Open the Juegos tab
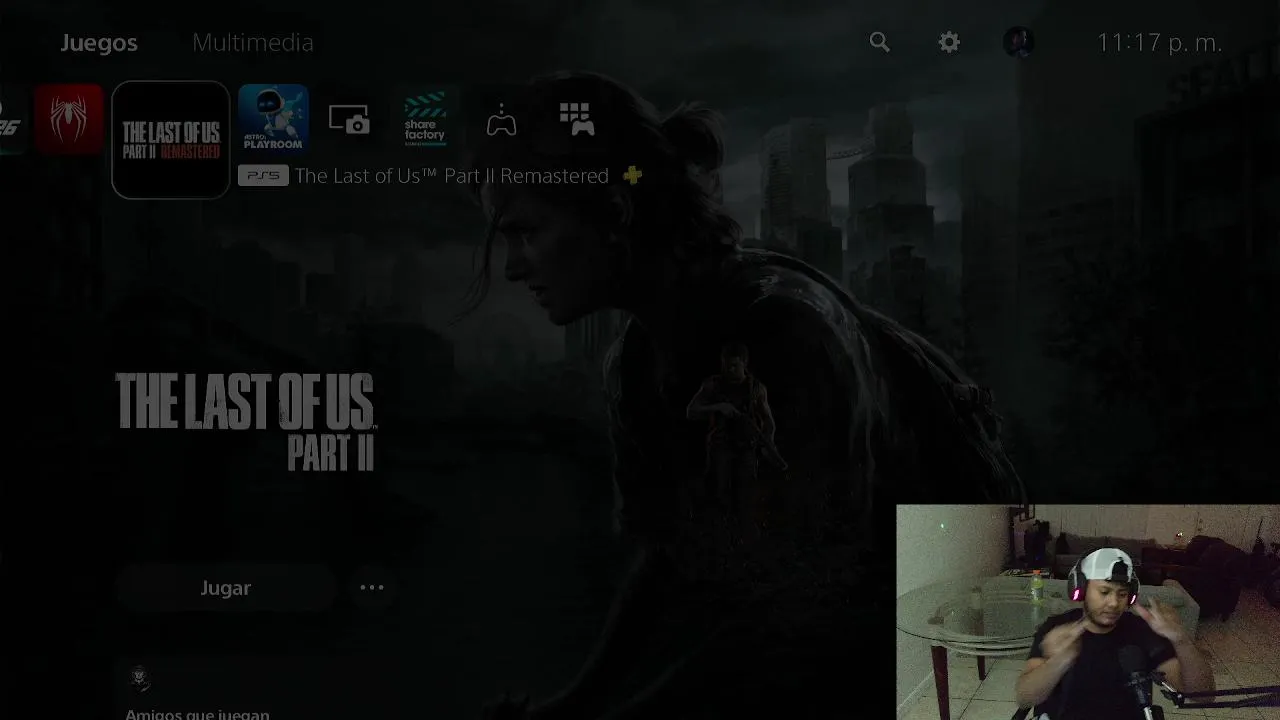Screen dimensions: 1280x720 (99, 43)
